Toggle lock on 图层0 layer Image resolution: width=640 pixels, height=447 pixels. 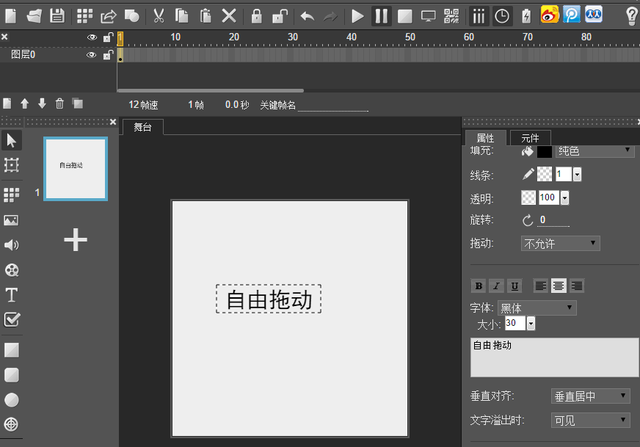pyautogui.click(x=107, y=54)
